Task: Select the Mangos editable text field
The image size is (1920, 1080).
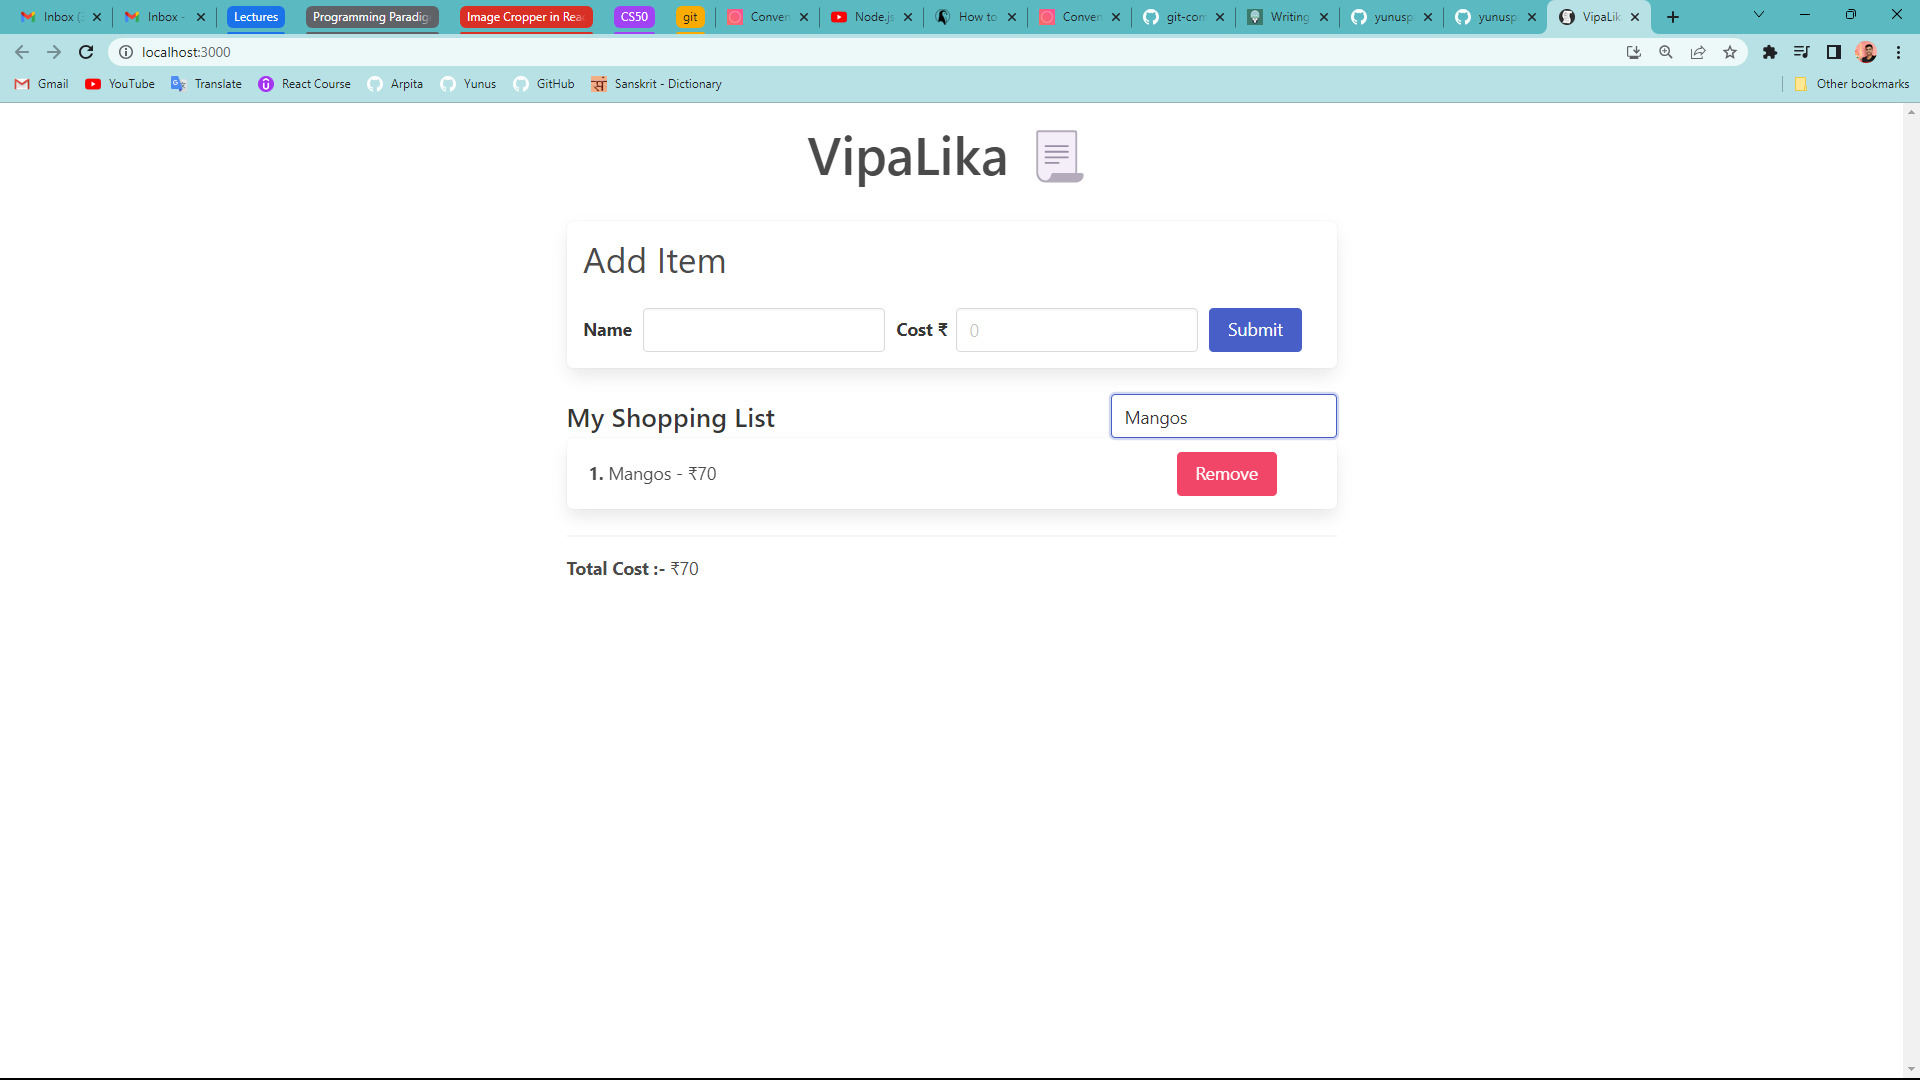Action: tap(1224, 415)
